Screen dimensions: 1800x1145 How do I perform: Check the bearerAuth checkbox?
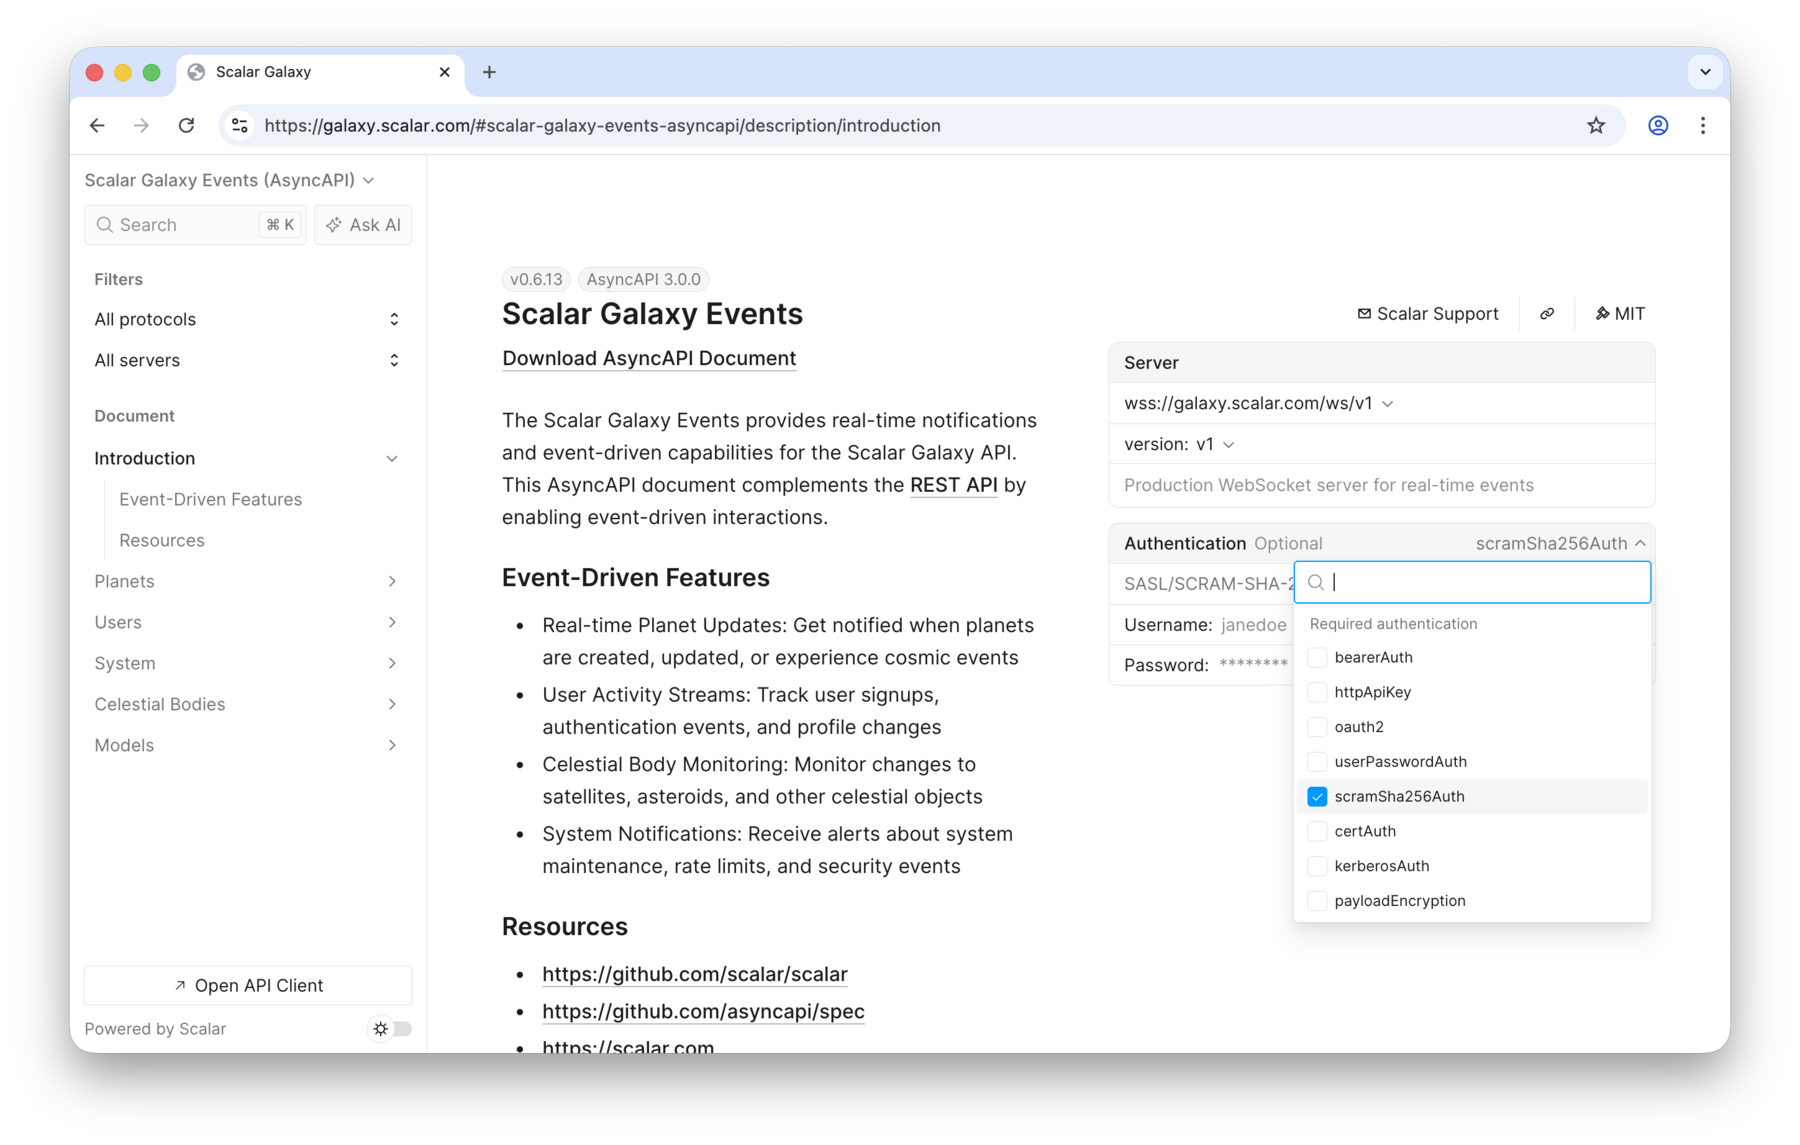tap(1317, 658)
